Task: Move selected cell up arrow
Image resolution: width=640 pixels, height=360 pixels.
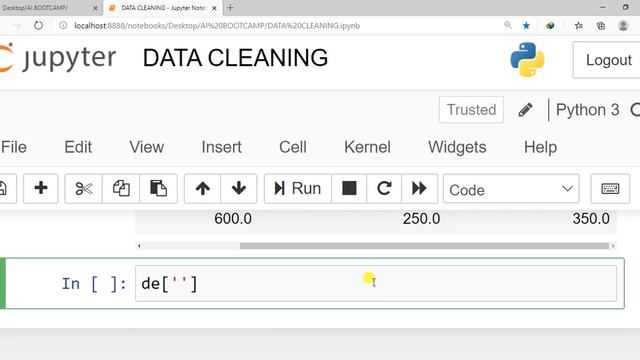Action: 202,189
